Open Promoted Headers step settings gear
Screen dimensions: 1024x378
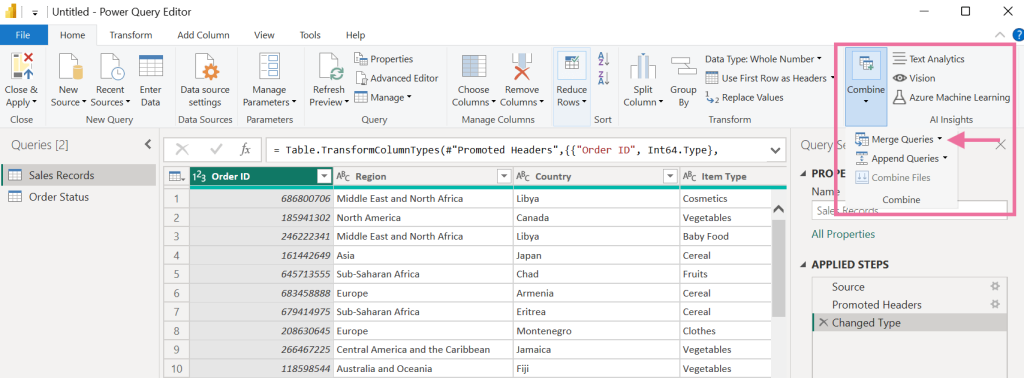coord(995,304)
